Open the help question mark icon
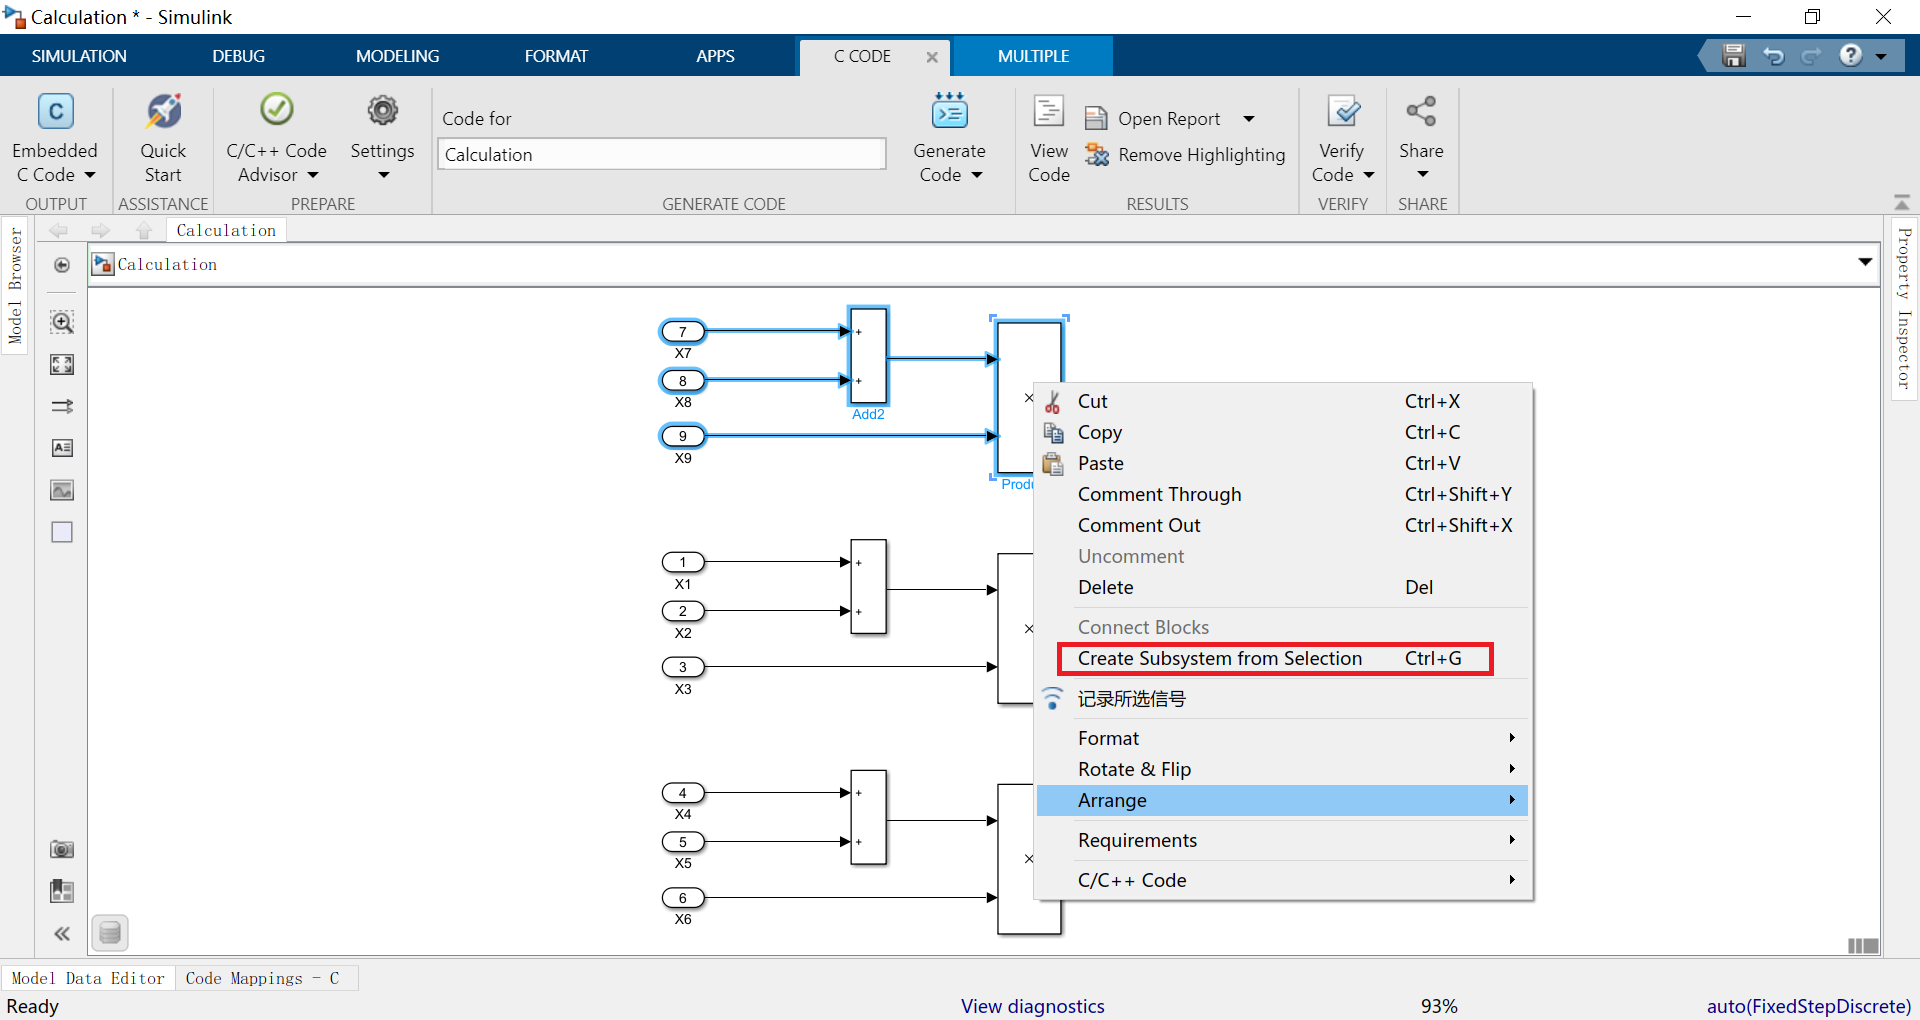 click(x=1851, y=56)
